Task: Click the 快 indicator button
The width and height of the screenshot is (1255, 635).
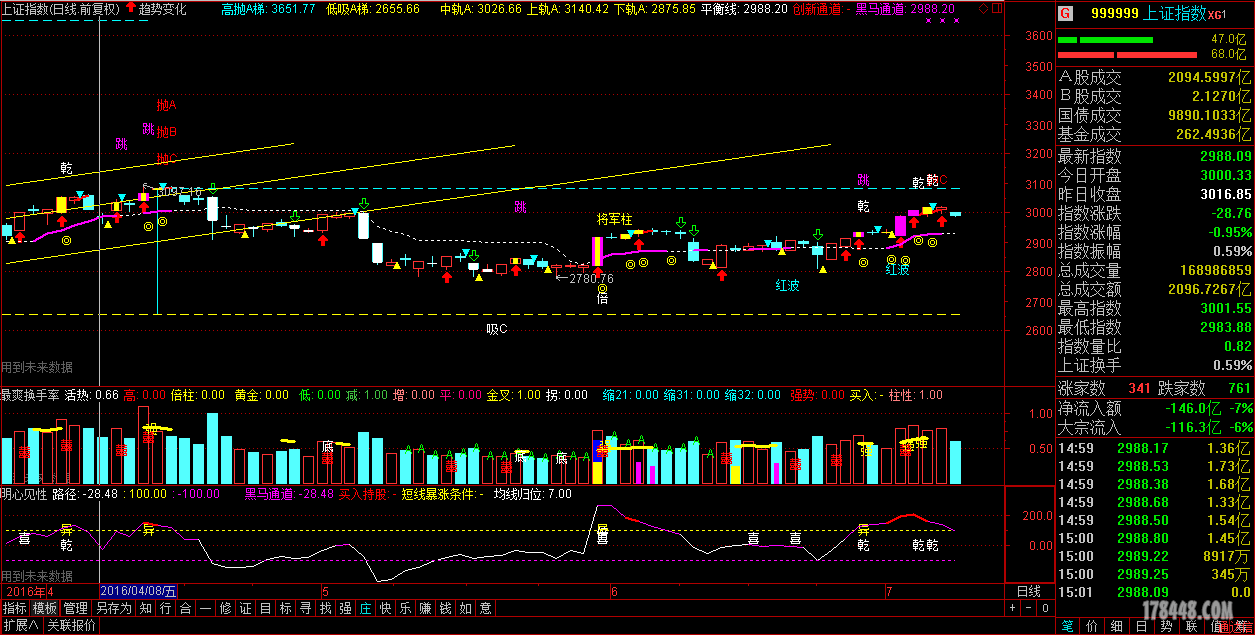Action: click(386, 608)
